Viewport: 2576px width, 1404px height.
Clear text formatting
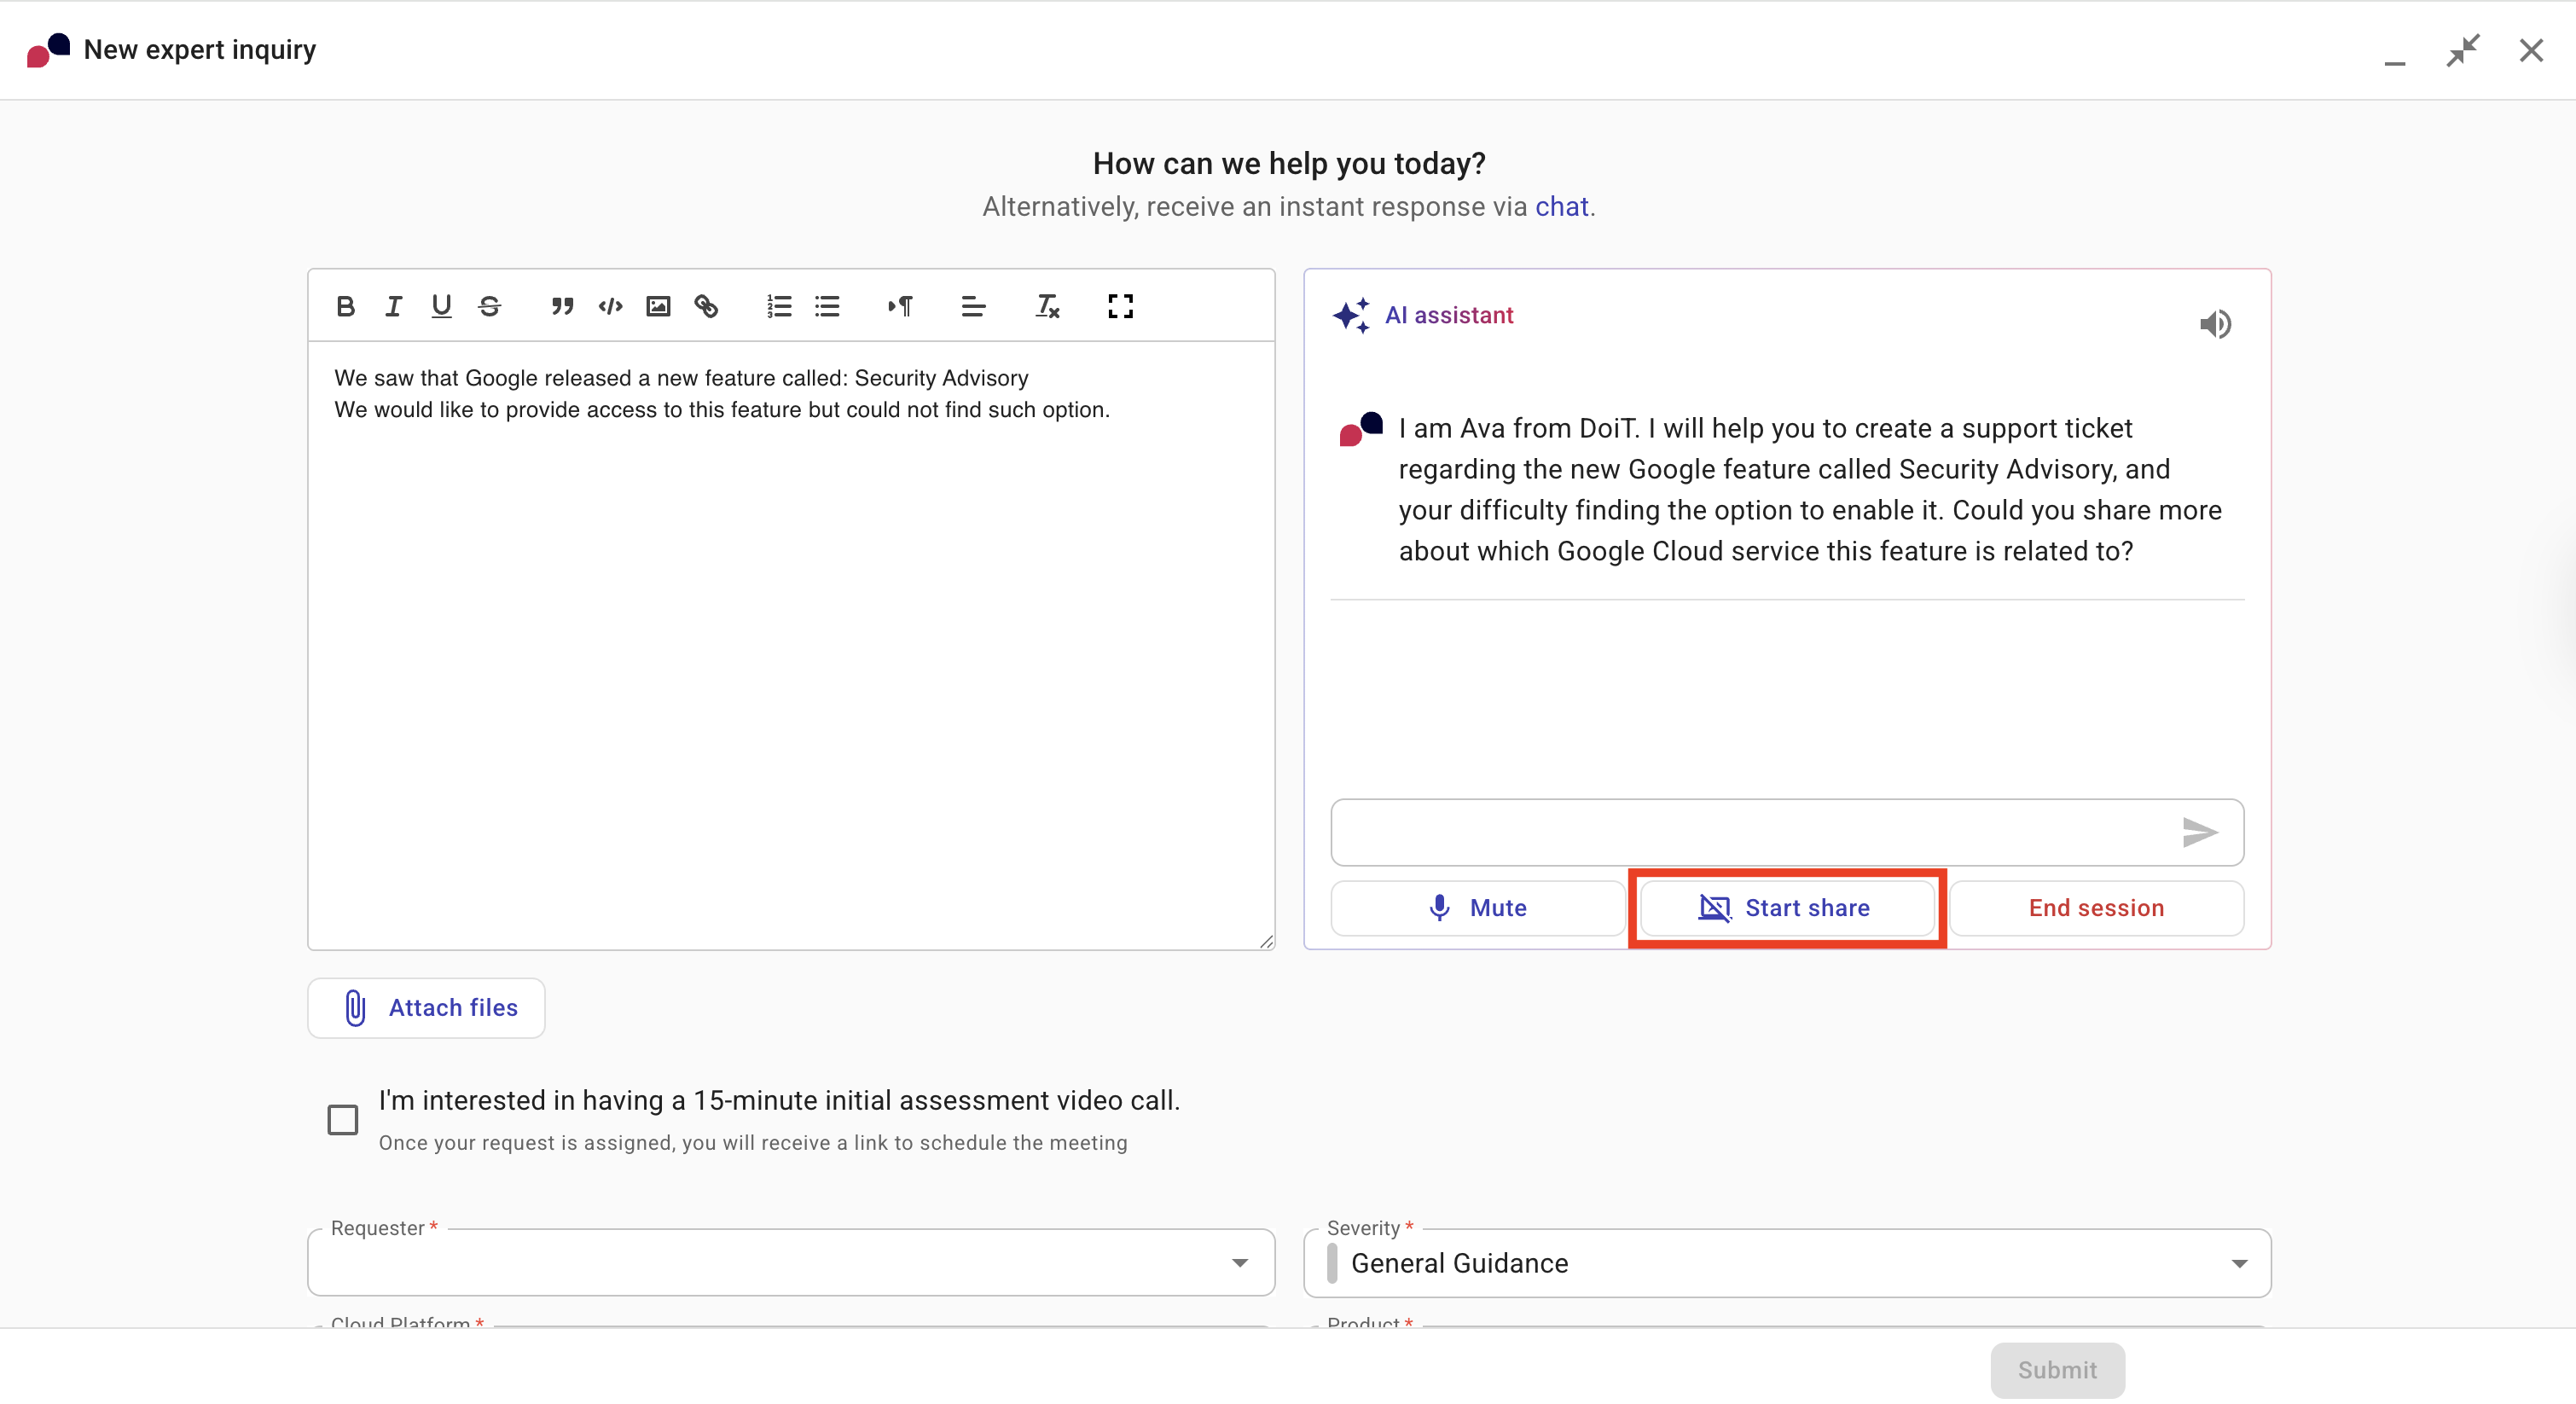click(x=1047, y=306)
